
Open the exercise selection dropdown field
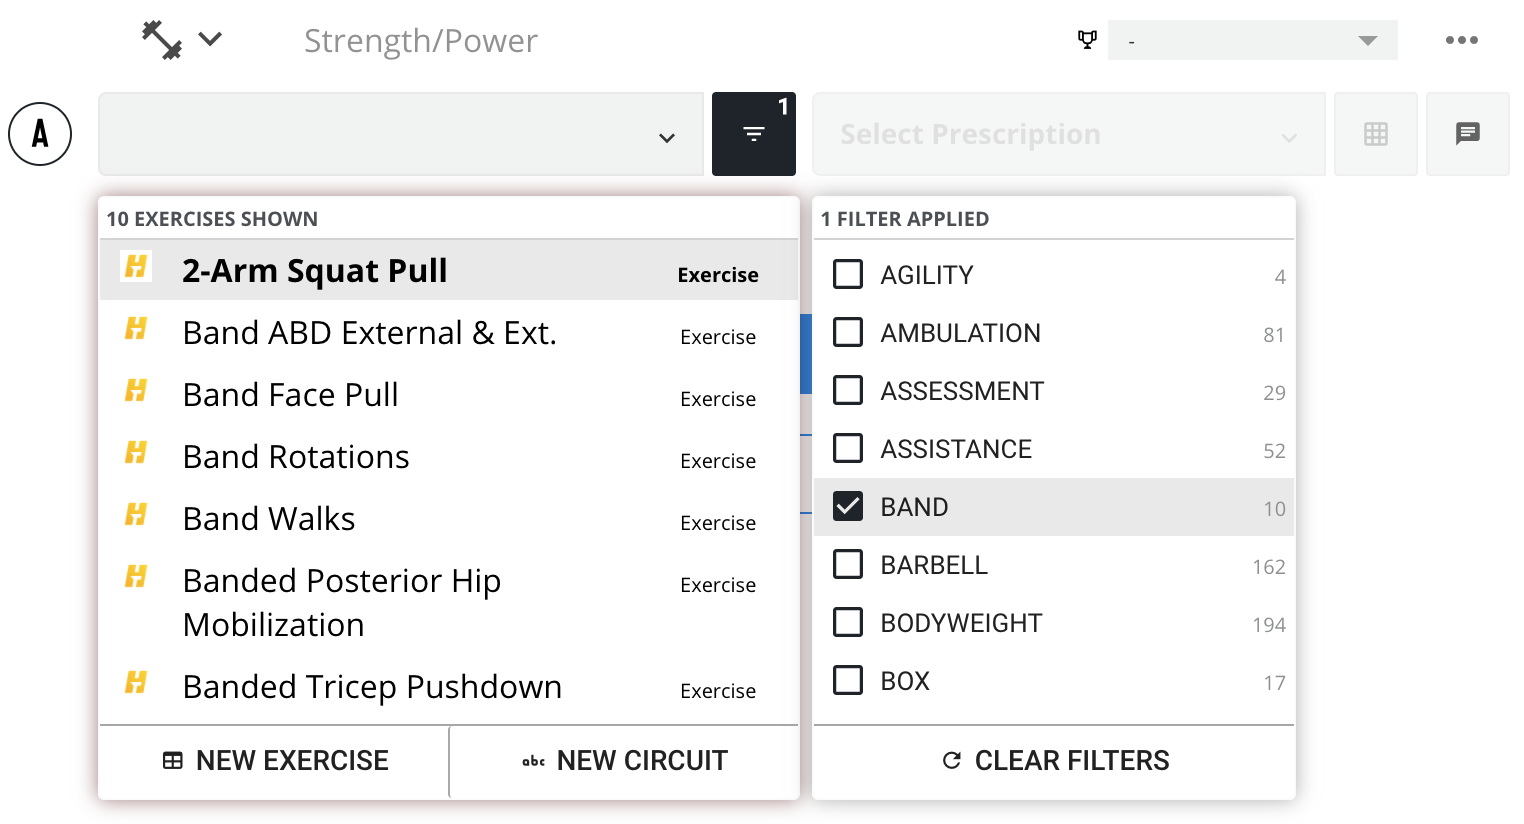tap(401, 134)
